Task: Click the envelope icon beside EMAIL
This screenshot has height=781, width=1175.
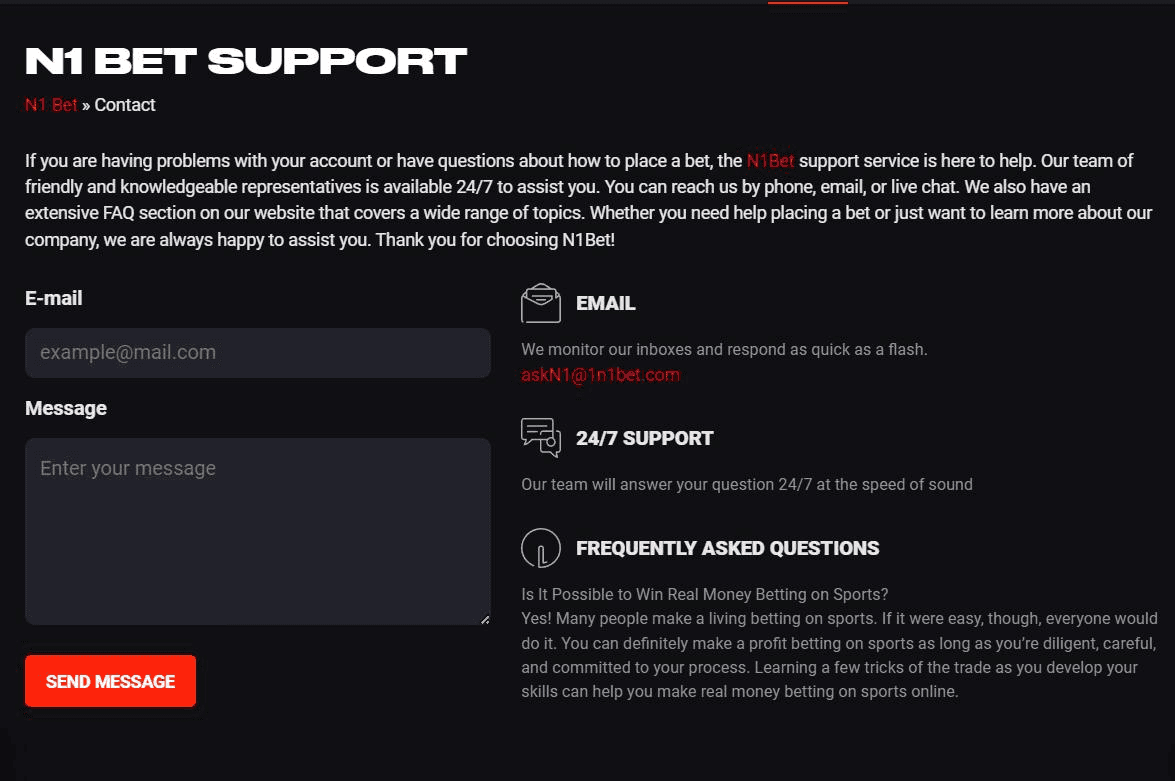Action: [x=541, y=304]
